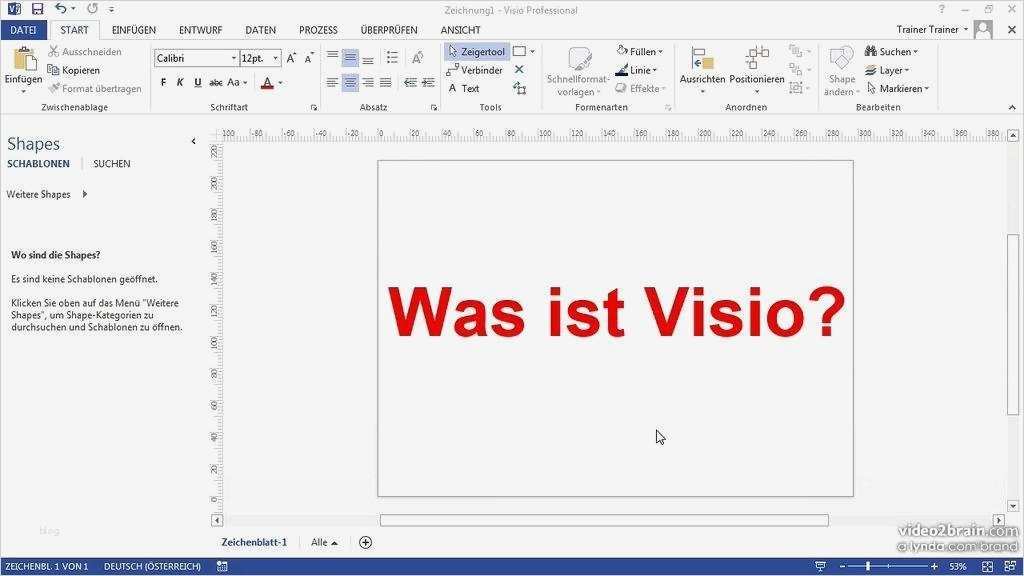
Task: Open the Füllen fill dropdown
Action: 639,51
